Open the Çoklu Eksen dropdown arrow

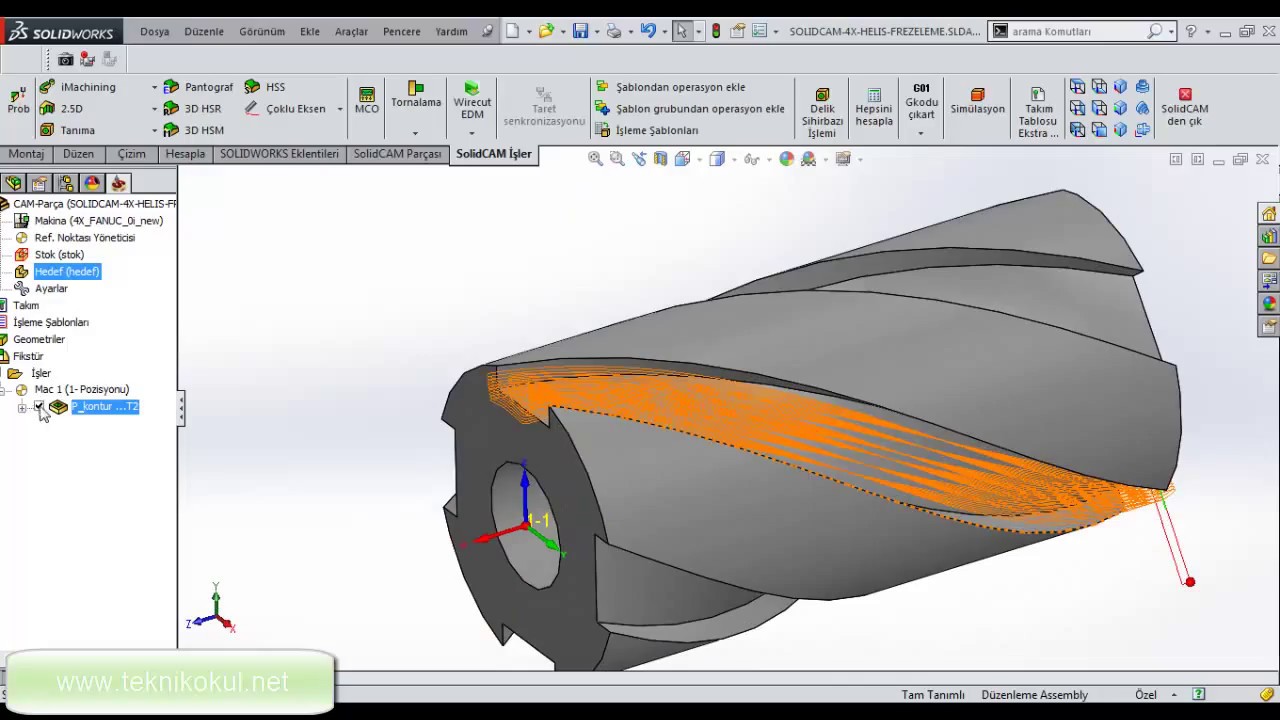340,109
